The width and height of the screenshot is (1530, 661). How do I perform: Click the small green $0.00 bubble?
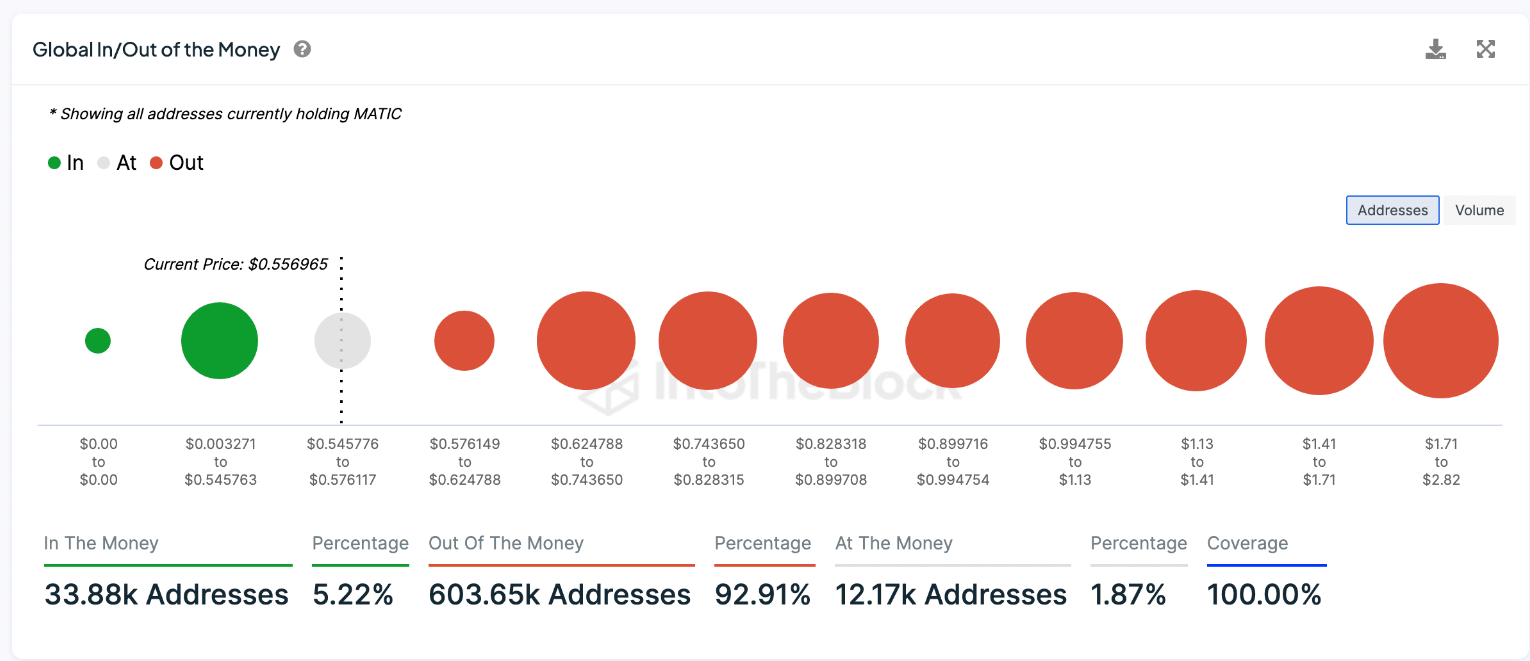[98, 341]
